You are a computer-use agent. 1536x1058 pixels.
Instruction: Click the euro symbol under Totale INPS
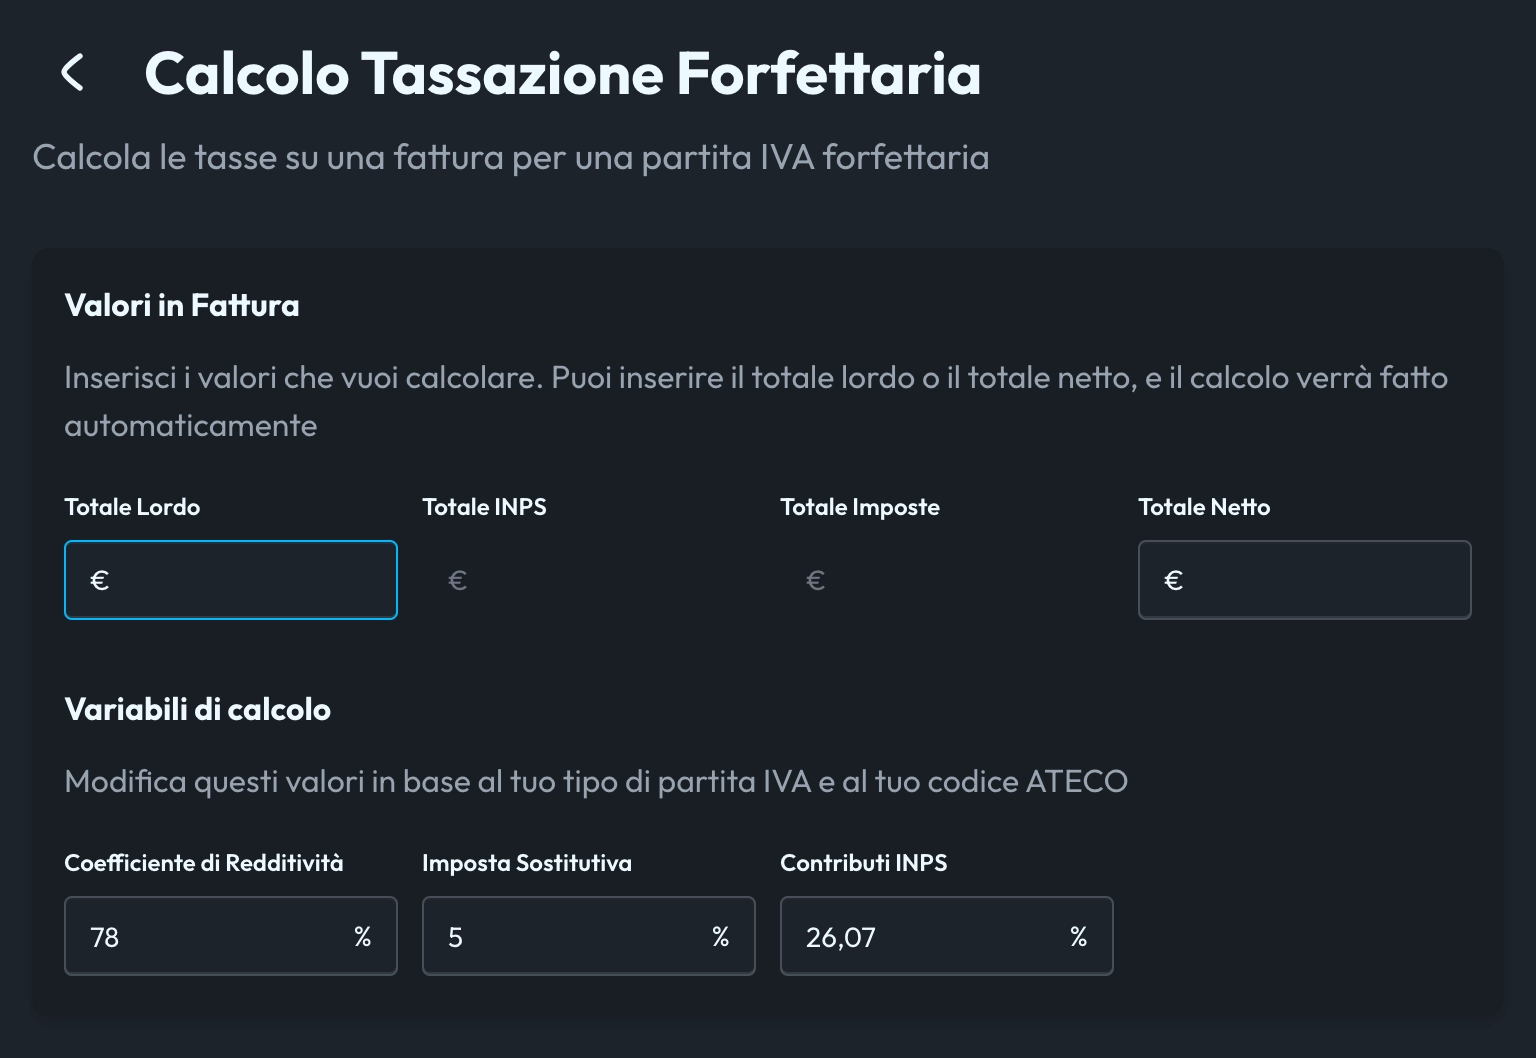pyautogui.click(x=457, y=580)
